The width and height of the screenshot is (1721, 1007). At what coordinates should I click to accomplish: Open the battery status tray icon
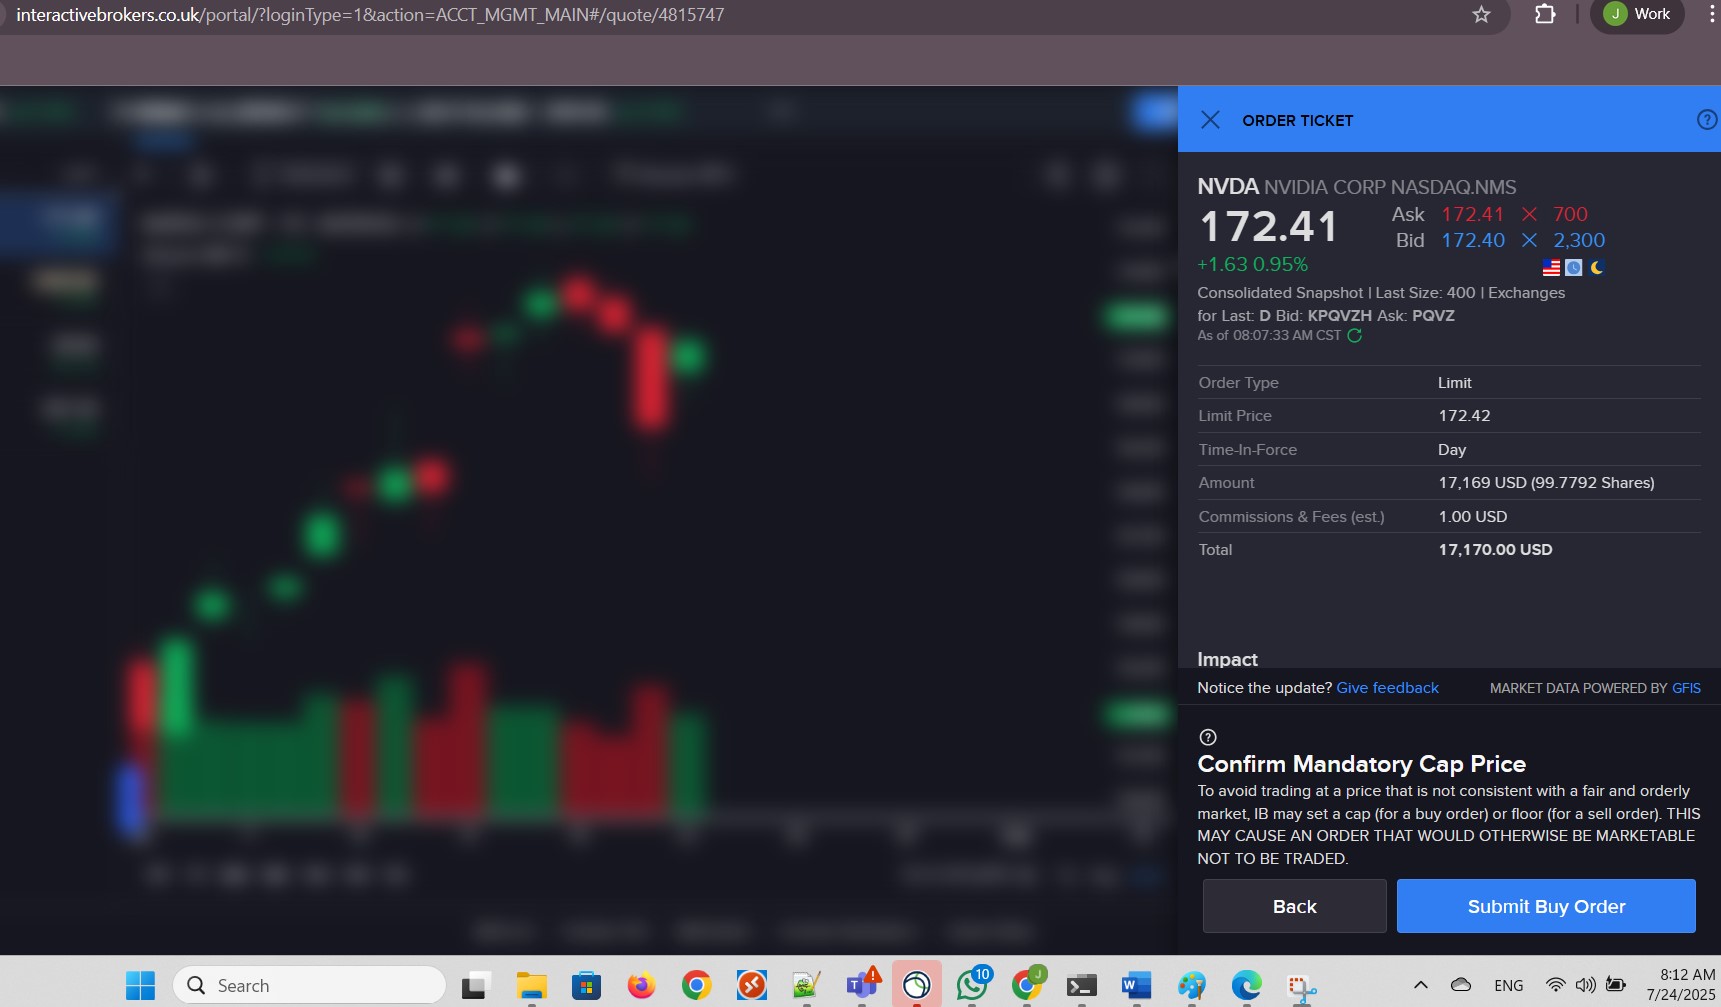(x=1615, y=985)
